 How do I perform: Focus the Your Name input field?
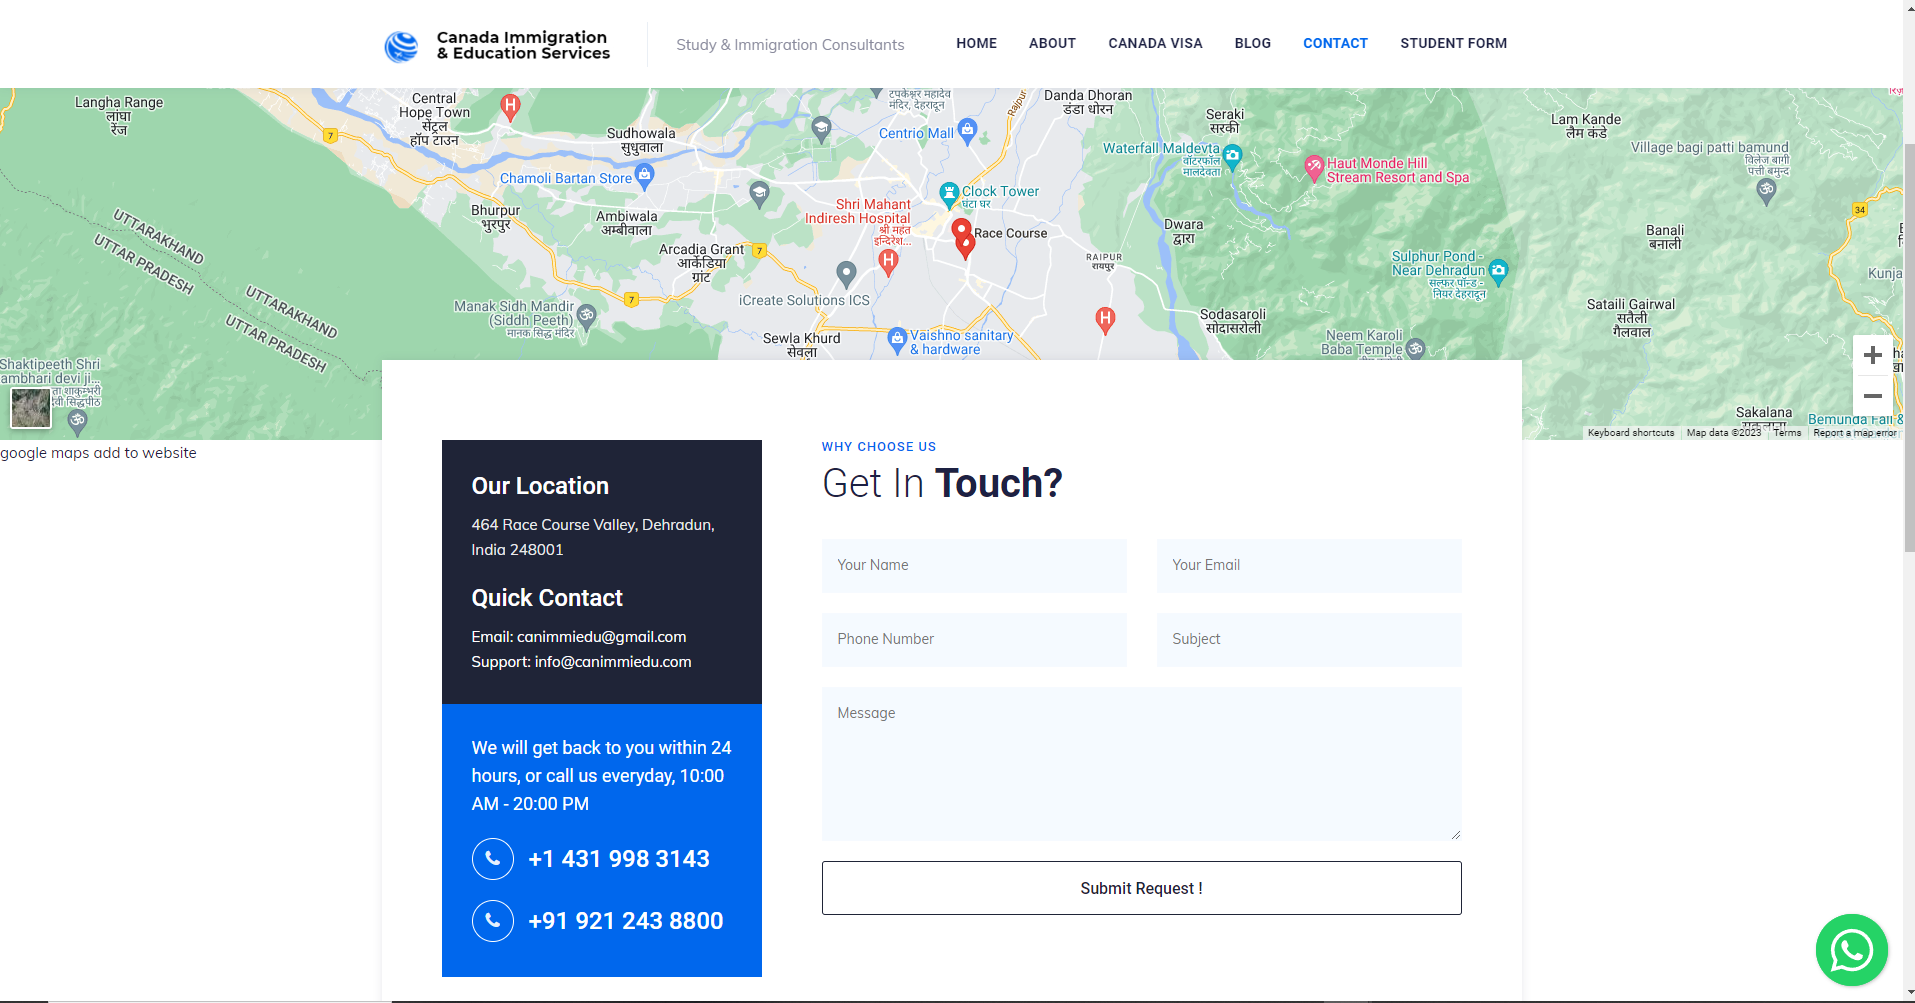[x=974, y=566]
